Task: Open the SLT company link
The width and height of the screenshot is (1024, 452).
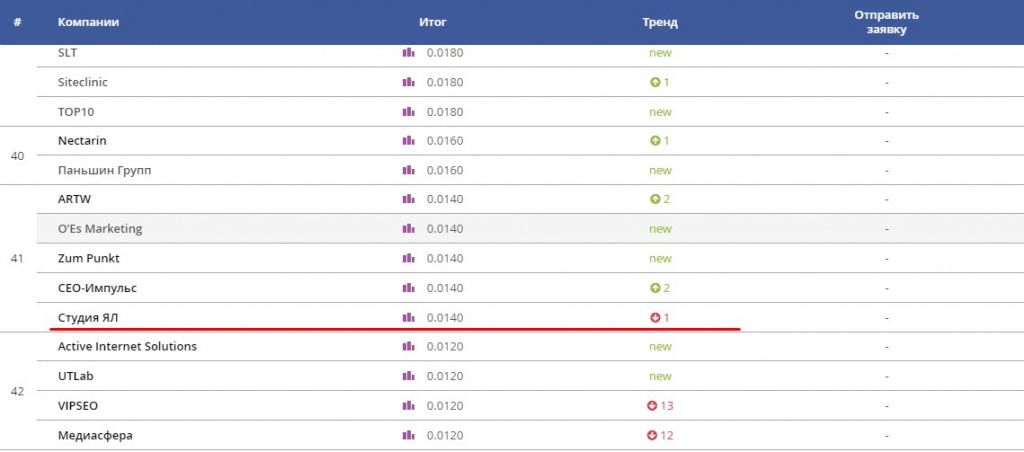Action: [x=68, y=52]
